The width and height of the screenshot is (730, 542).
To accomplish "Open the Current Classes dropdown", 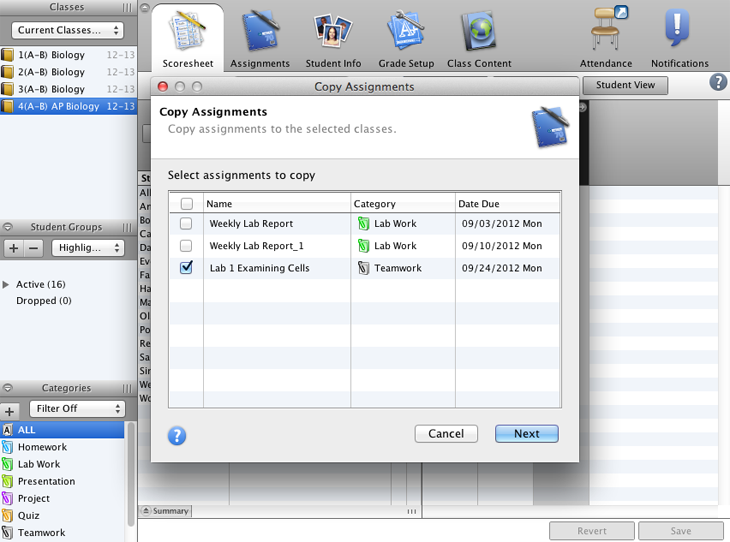I will tap(67, 31).
